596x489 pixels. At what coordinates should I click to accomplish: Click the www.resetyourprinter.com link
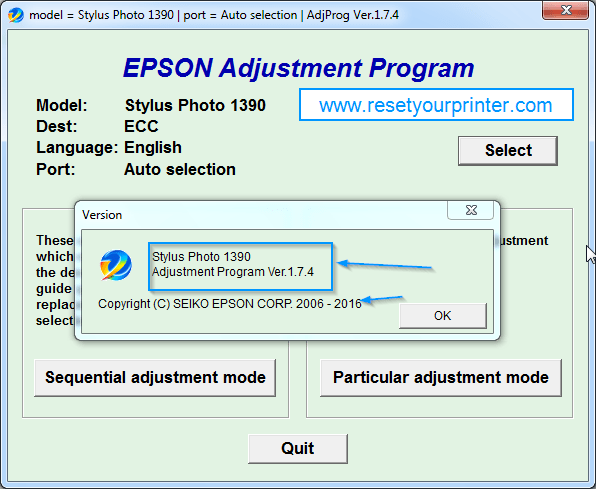click(x=436, y=105)
